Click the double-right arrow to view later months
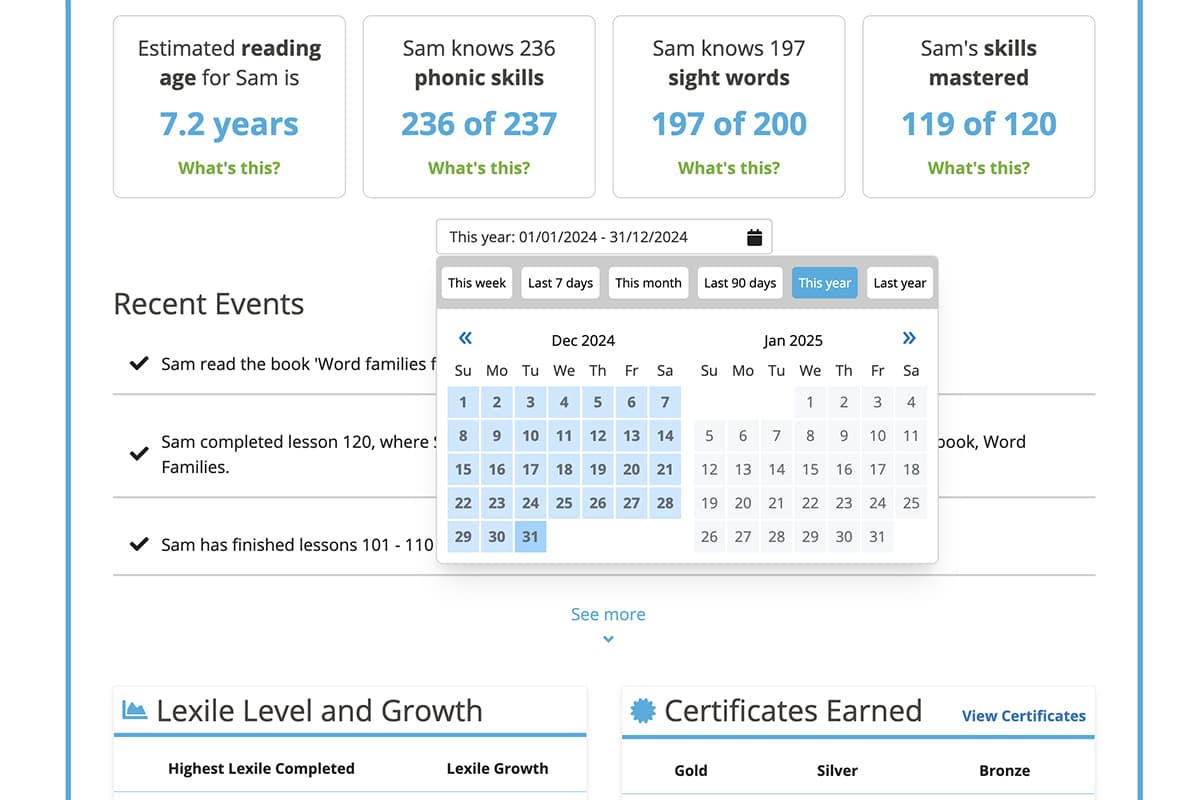Screen dimensions: 1200x800 pyautogui.click(x=909, y=338)
